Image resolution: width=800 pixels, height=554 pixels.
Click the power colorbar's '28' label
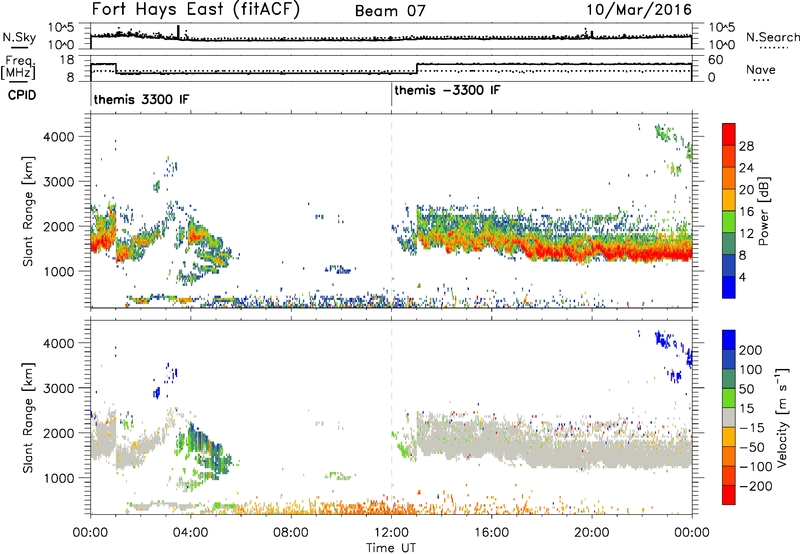pos(746,146)
